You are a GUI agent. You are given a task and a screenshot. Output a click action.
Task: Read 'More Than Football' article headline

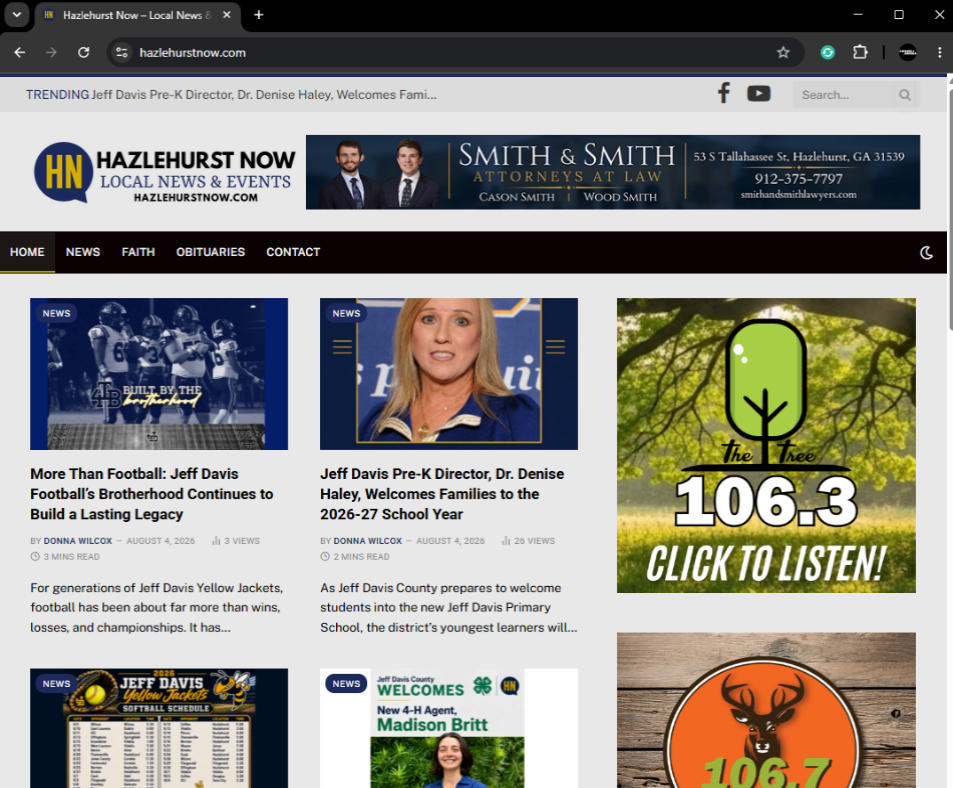point(152,494)
